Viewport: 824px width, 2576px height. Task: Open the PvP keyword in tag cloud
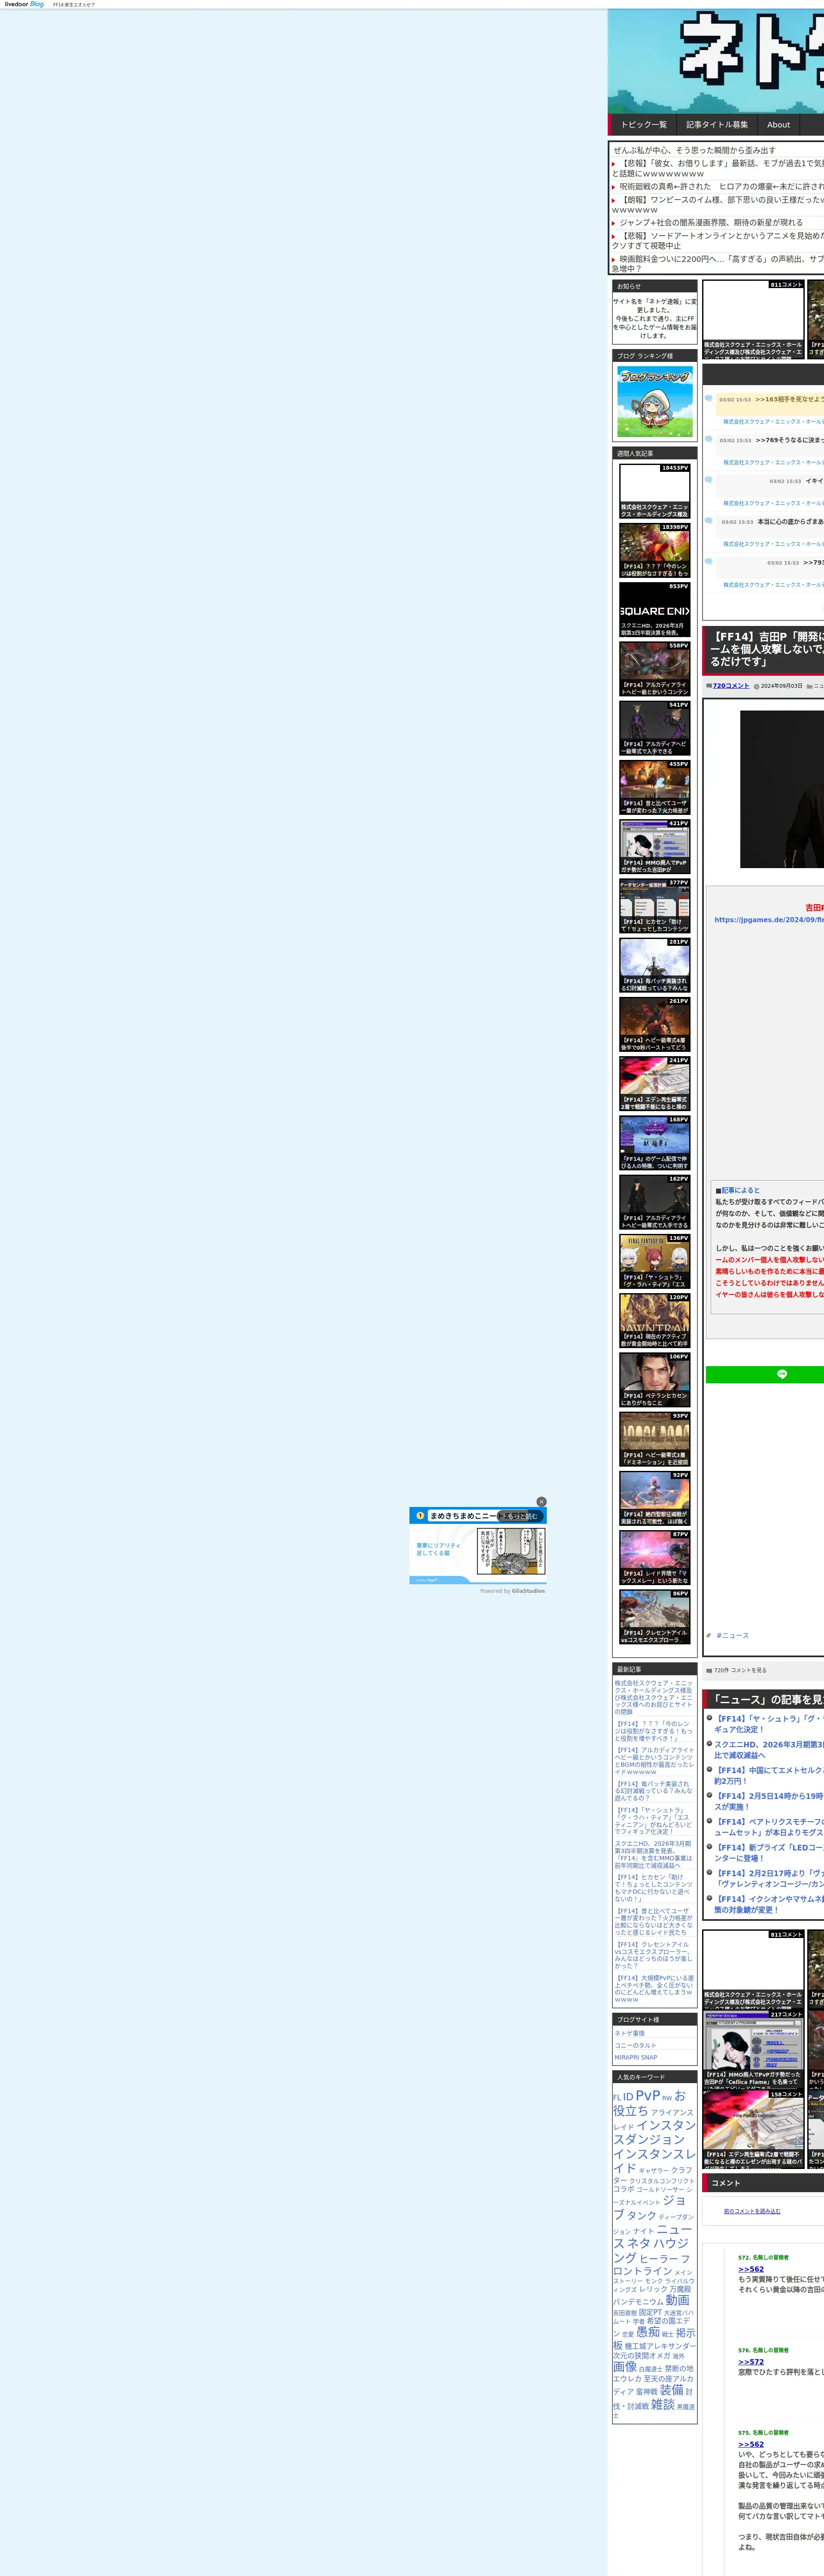(x=647, y=2095)
